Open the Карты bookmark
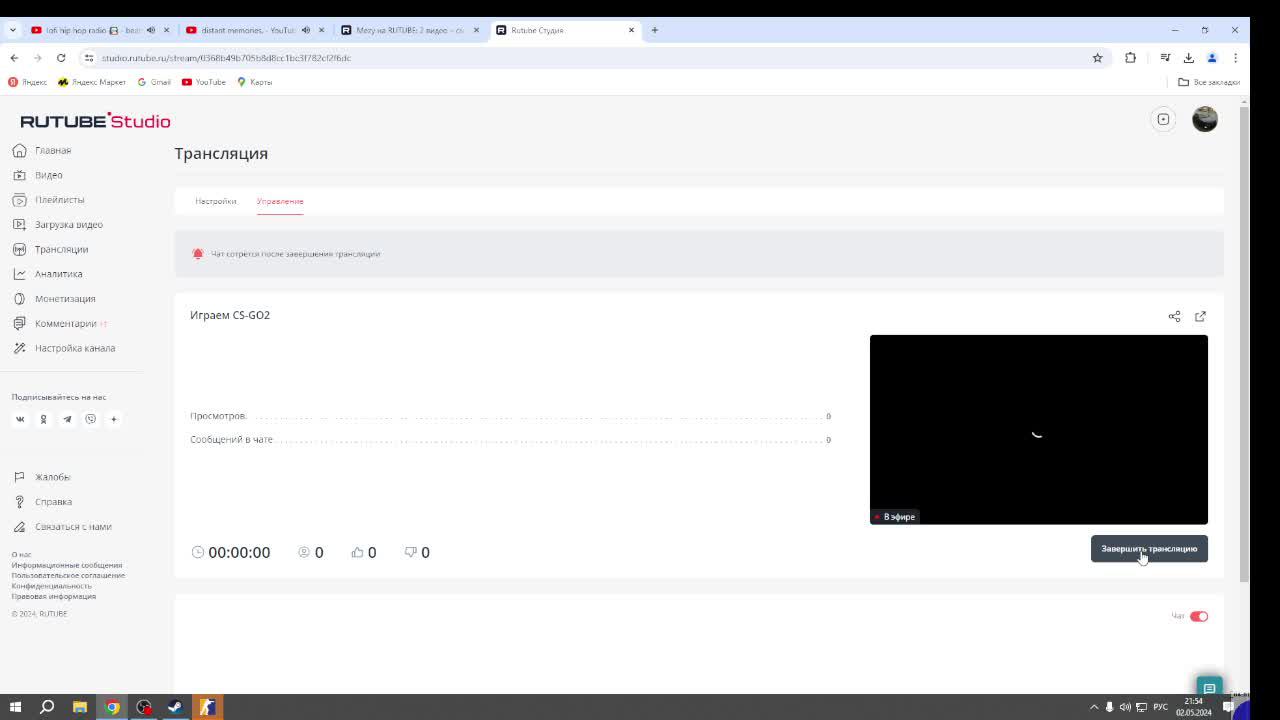Viewport: 1280px width, 720px height. 255,82
